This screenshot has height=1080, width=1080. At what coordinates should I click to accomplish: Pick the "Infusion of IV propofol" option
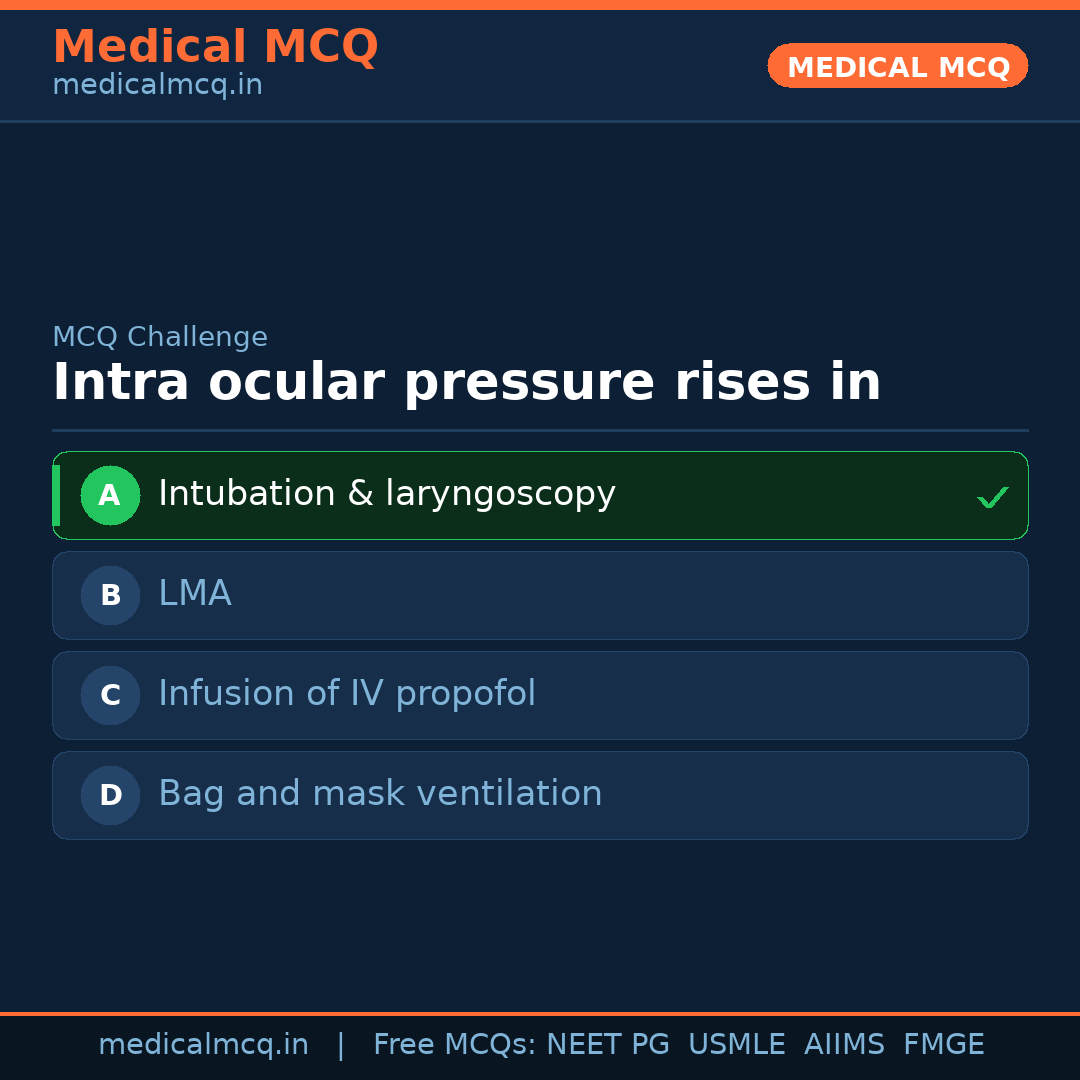click(347, 694)
